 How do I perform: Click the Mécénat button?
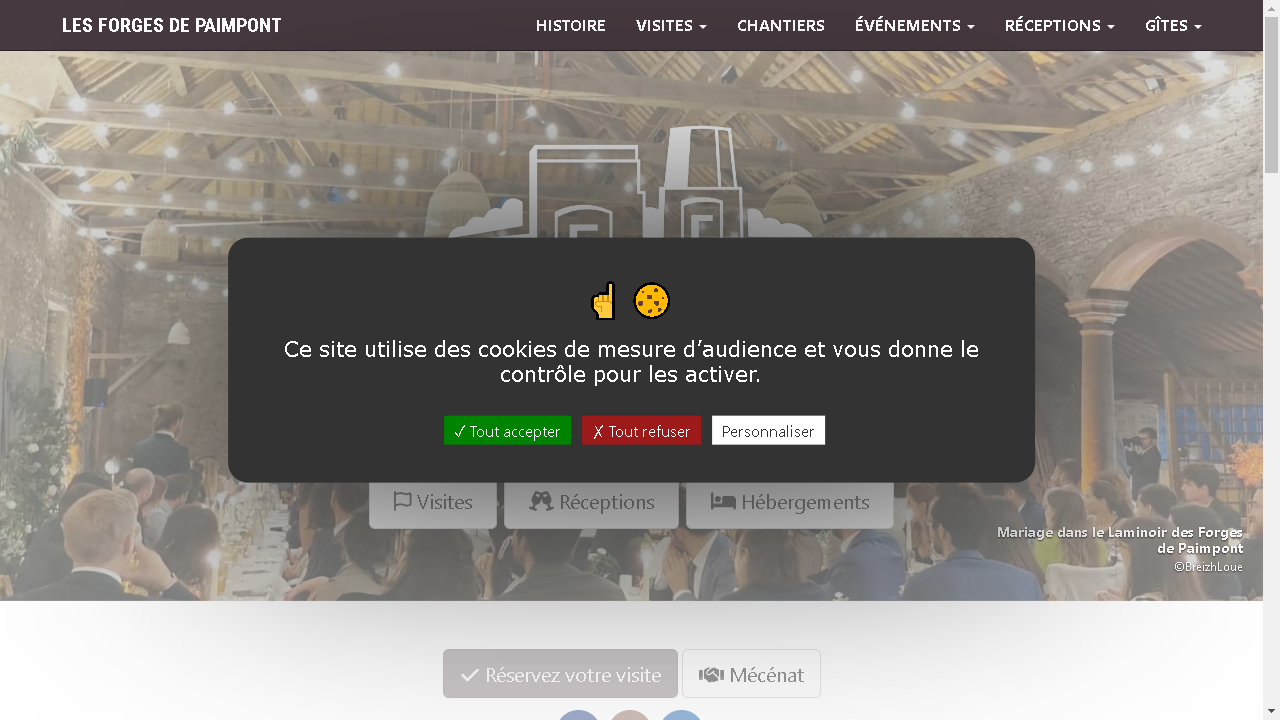(x=751, y=674)
